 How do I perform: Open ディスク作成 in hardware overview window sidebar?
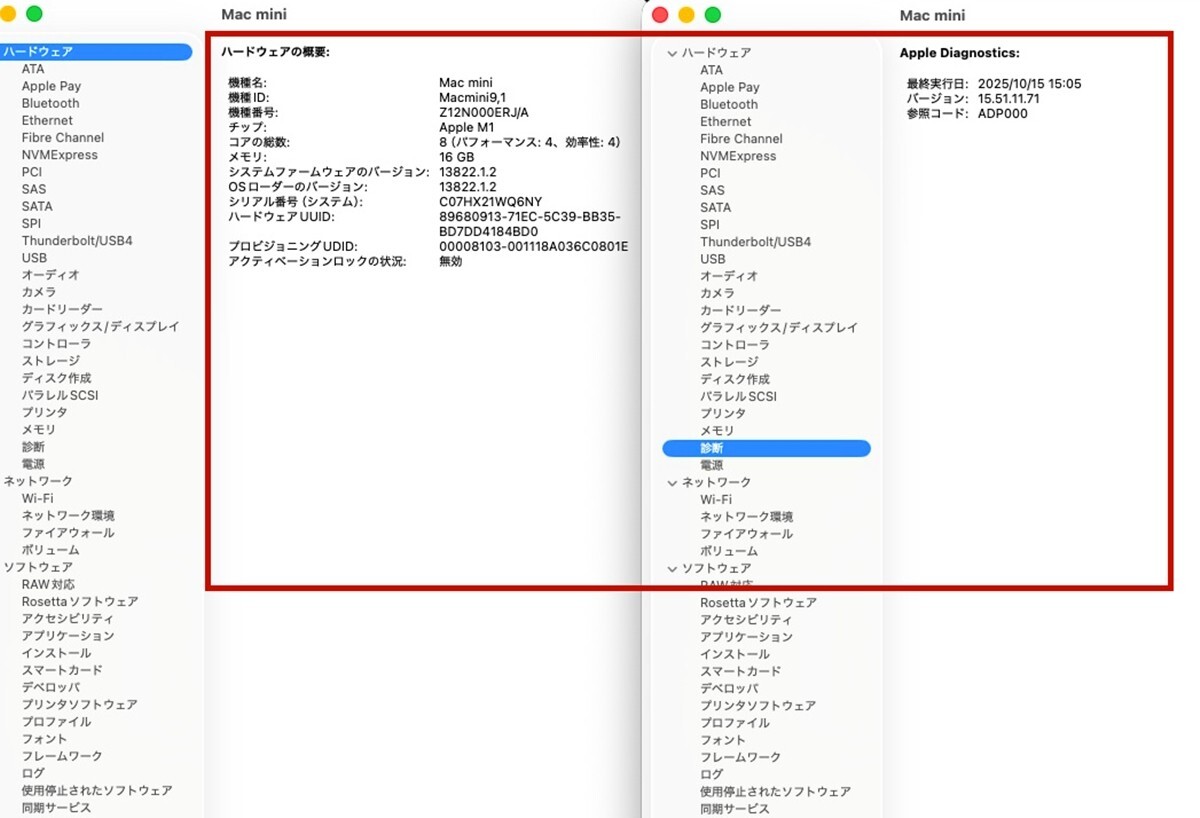tap(57, 378)
